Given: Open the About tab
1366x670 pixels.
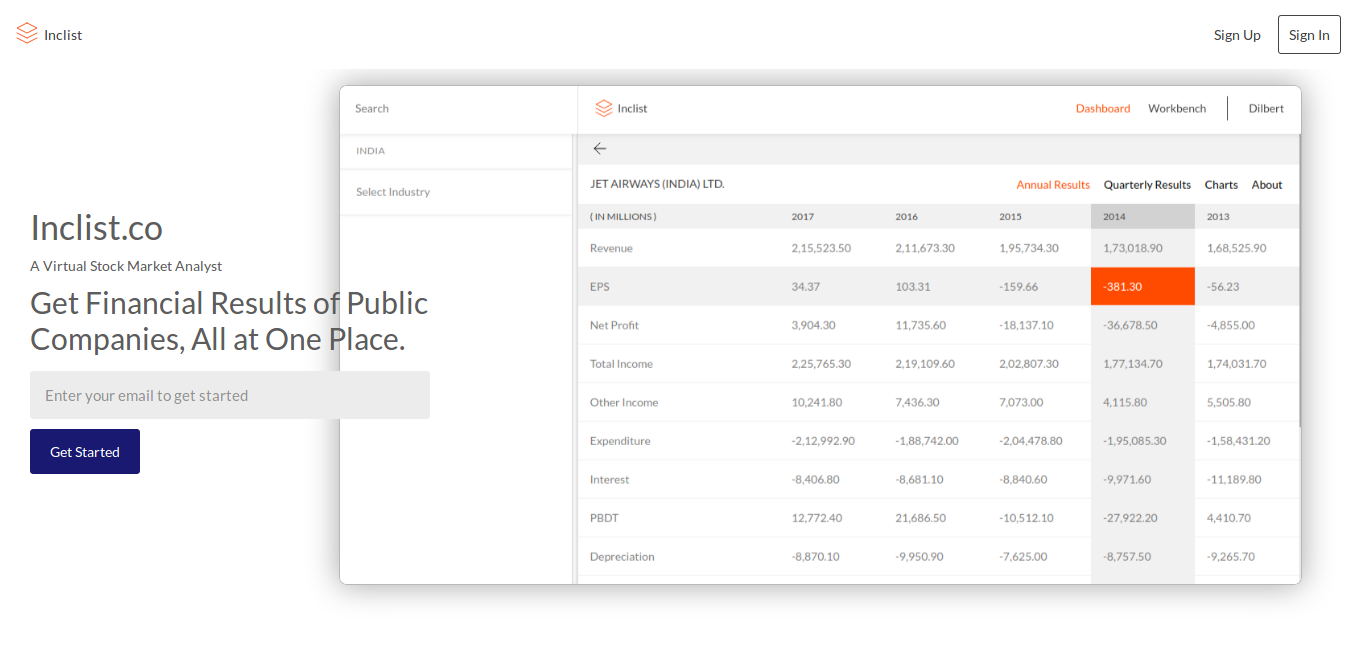Looking at the screenshot, I should 1267,185.
